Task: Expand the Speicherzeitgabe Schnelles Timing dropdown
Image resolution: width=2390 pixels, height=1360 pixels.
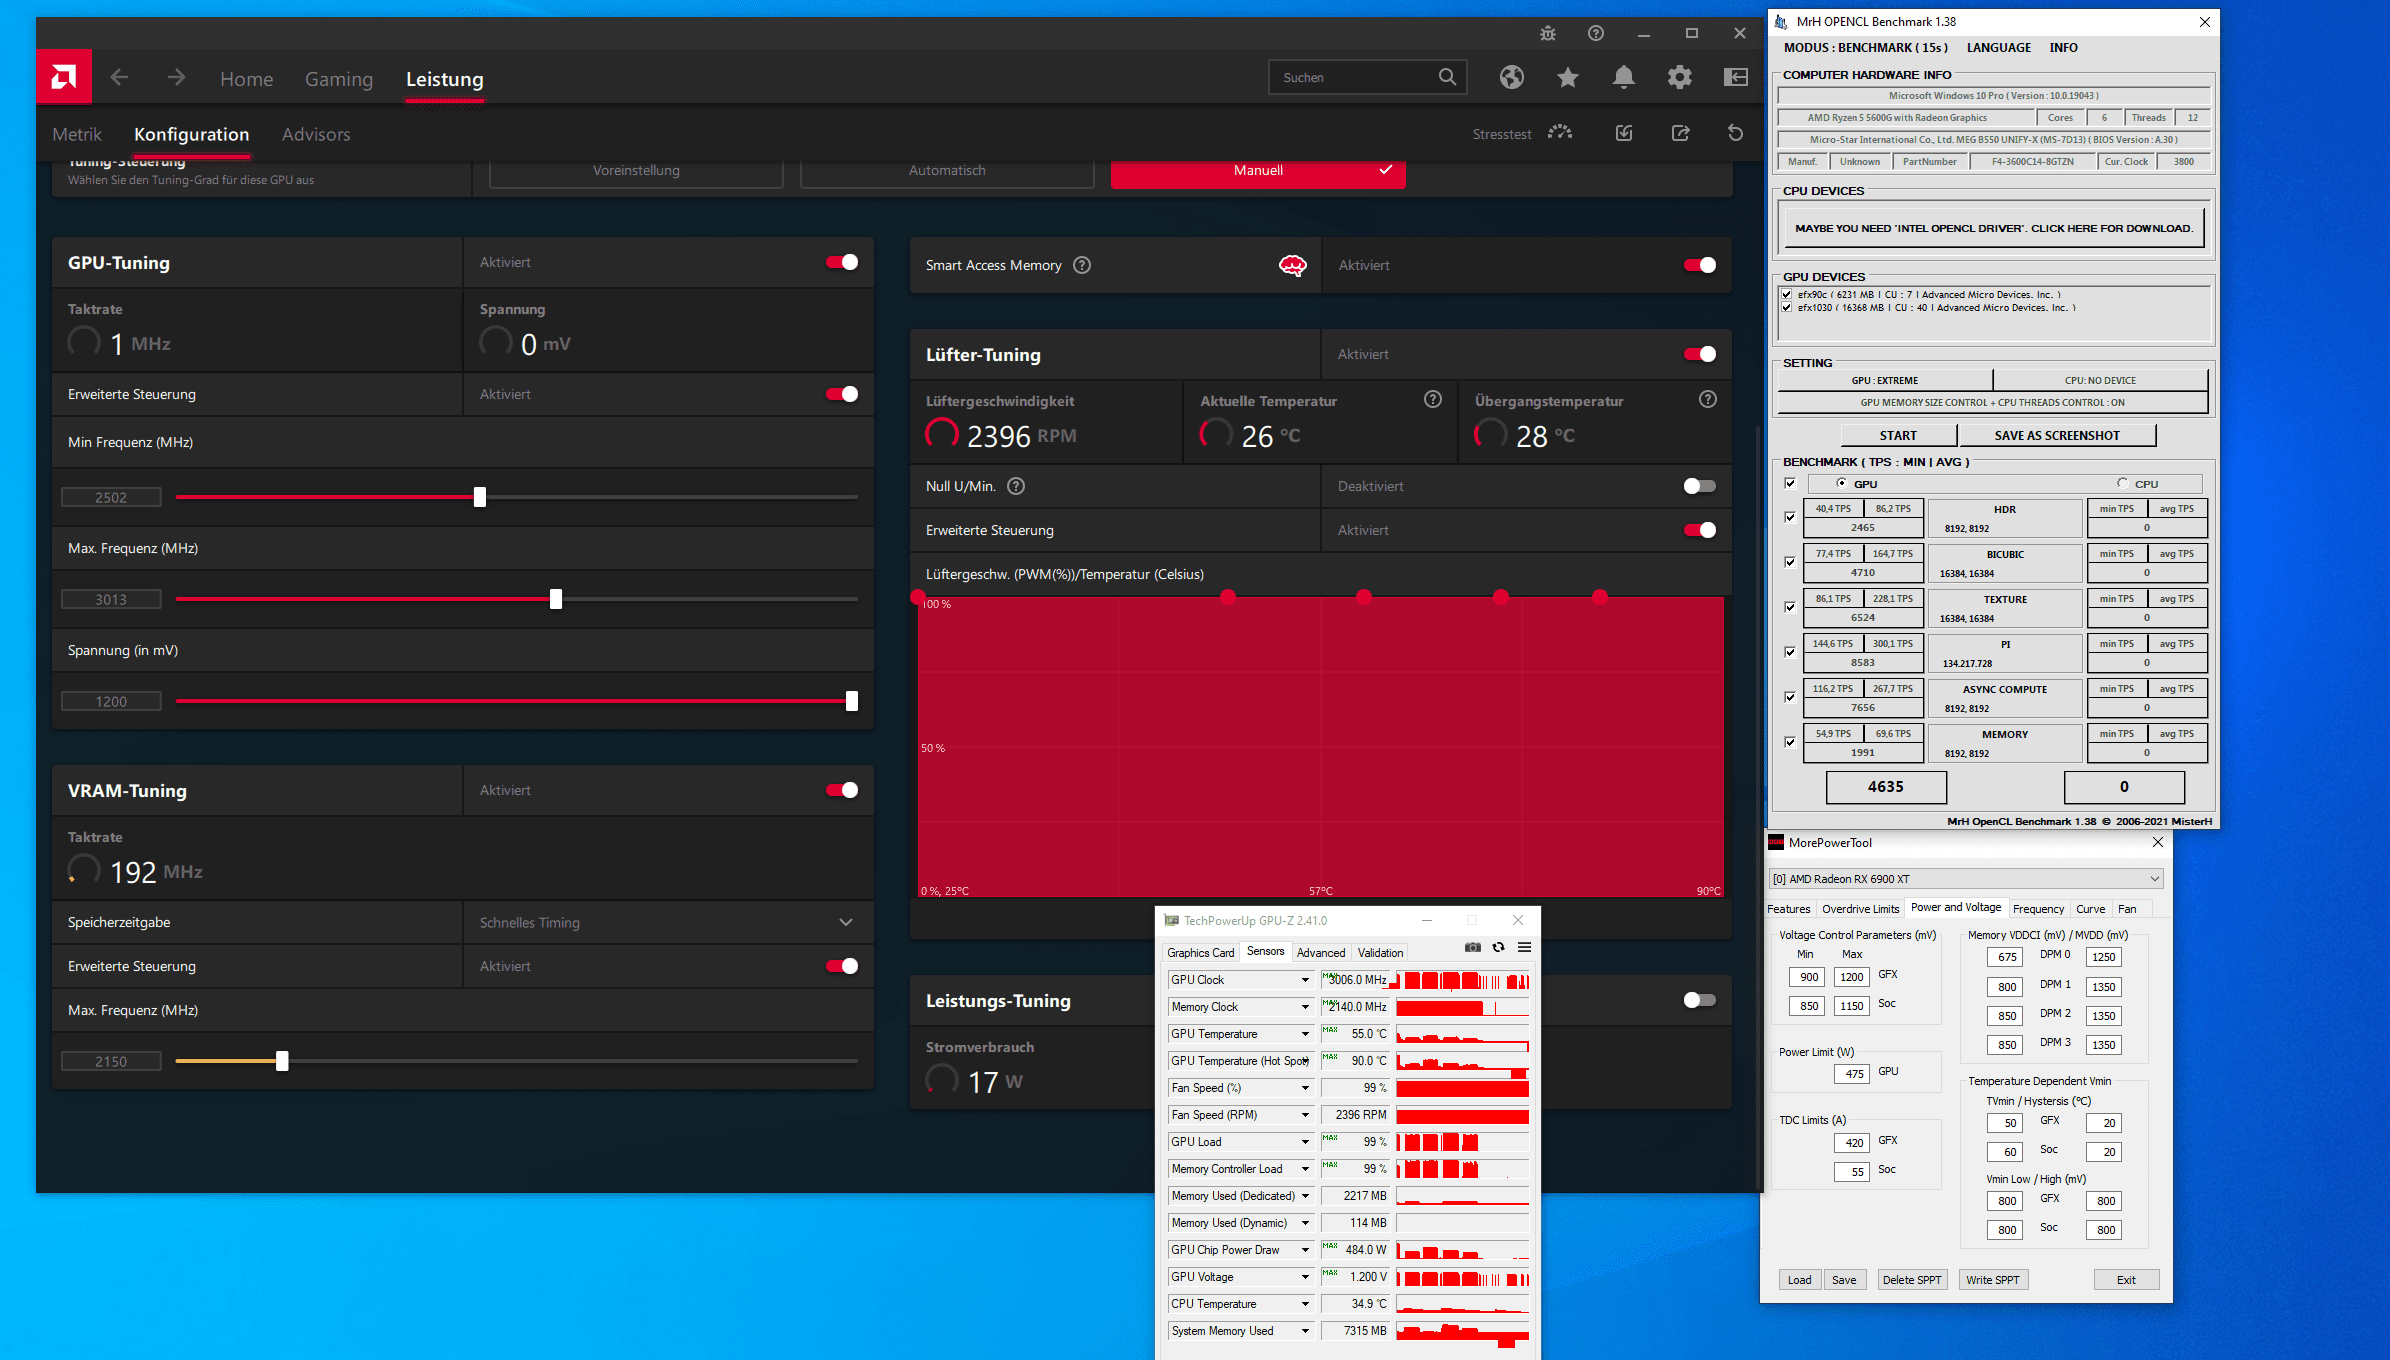Action: [x=845, y=922]
